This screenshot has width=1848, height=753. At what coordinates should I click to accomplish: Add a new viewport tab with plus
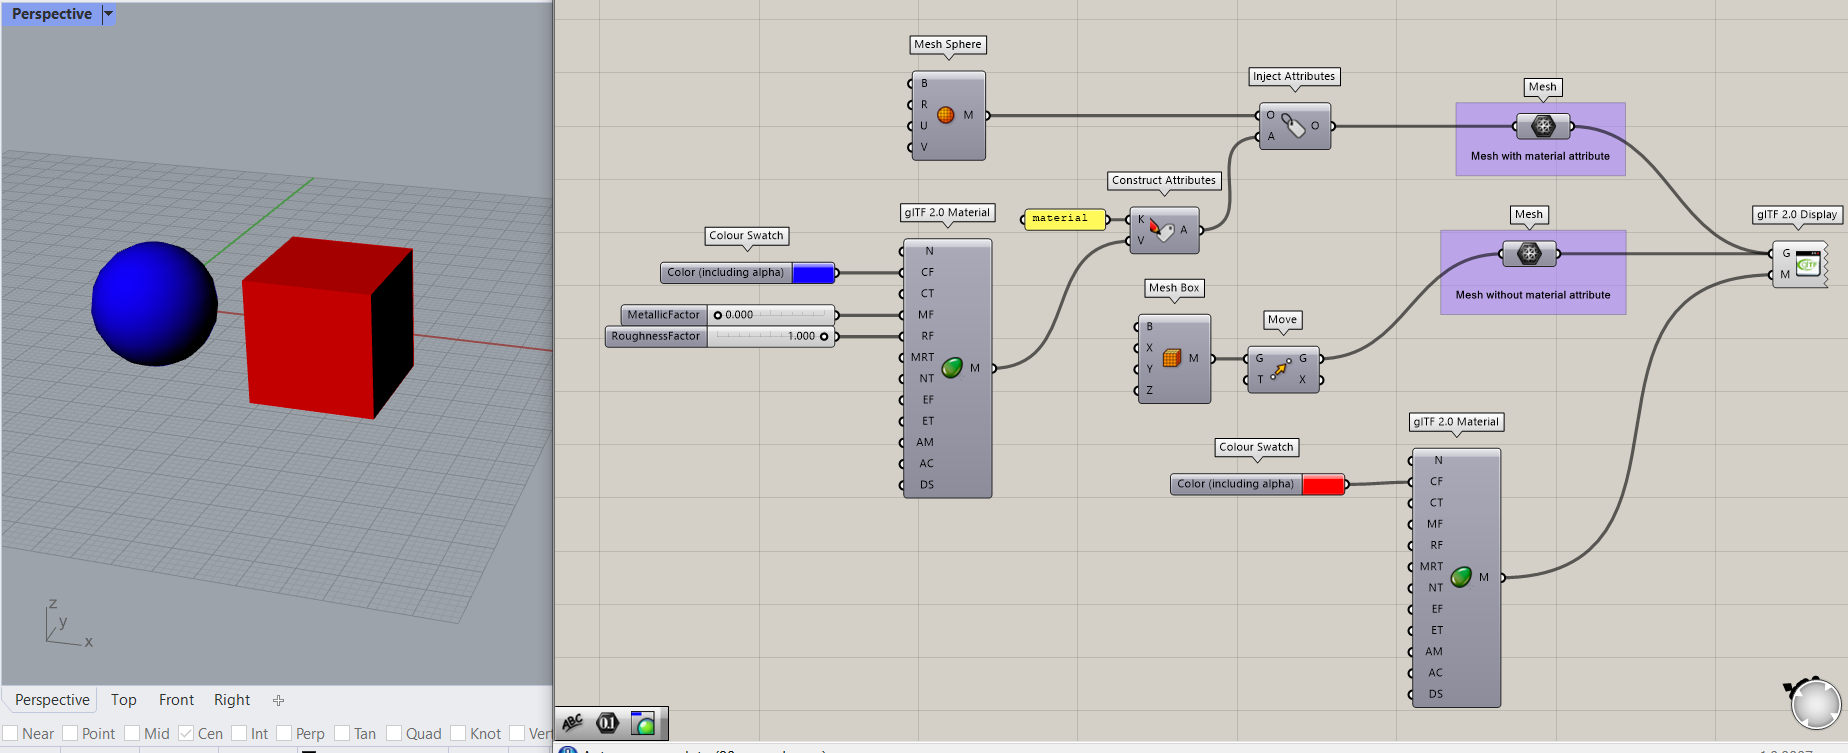click(x=278, y=700)
